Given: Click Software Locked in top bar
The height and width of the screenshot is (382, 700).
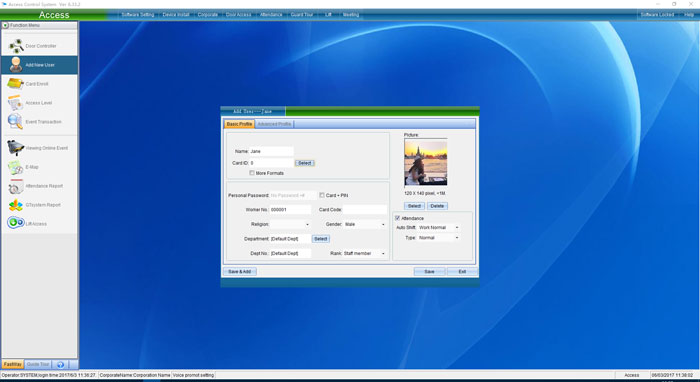Looking at the screenshot, I should [657, 15].
